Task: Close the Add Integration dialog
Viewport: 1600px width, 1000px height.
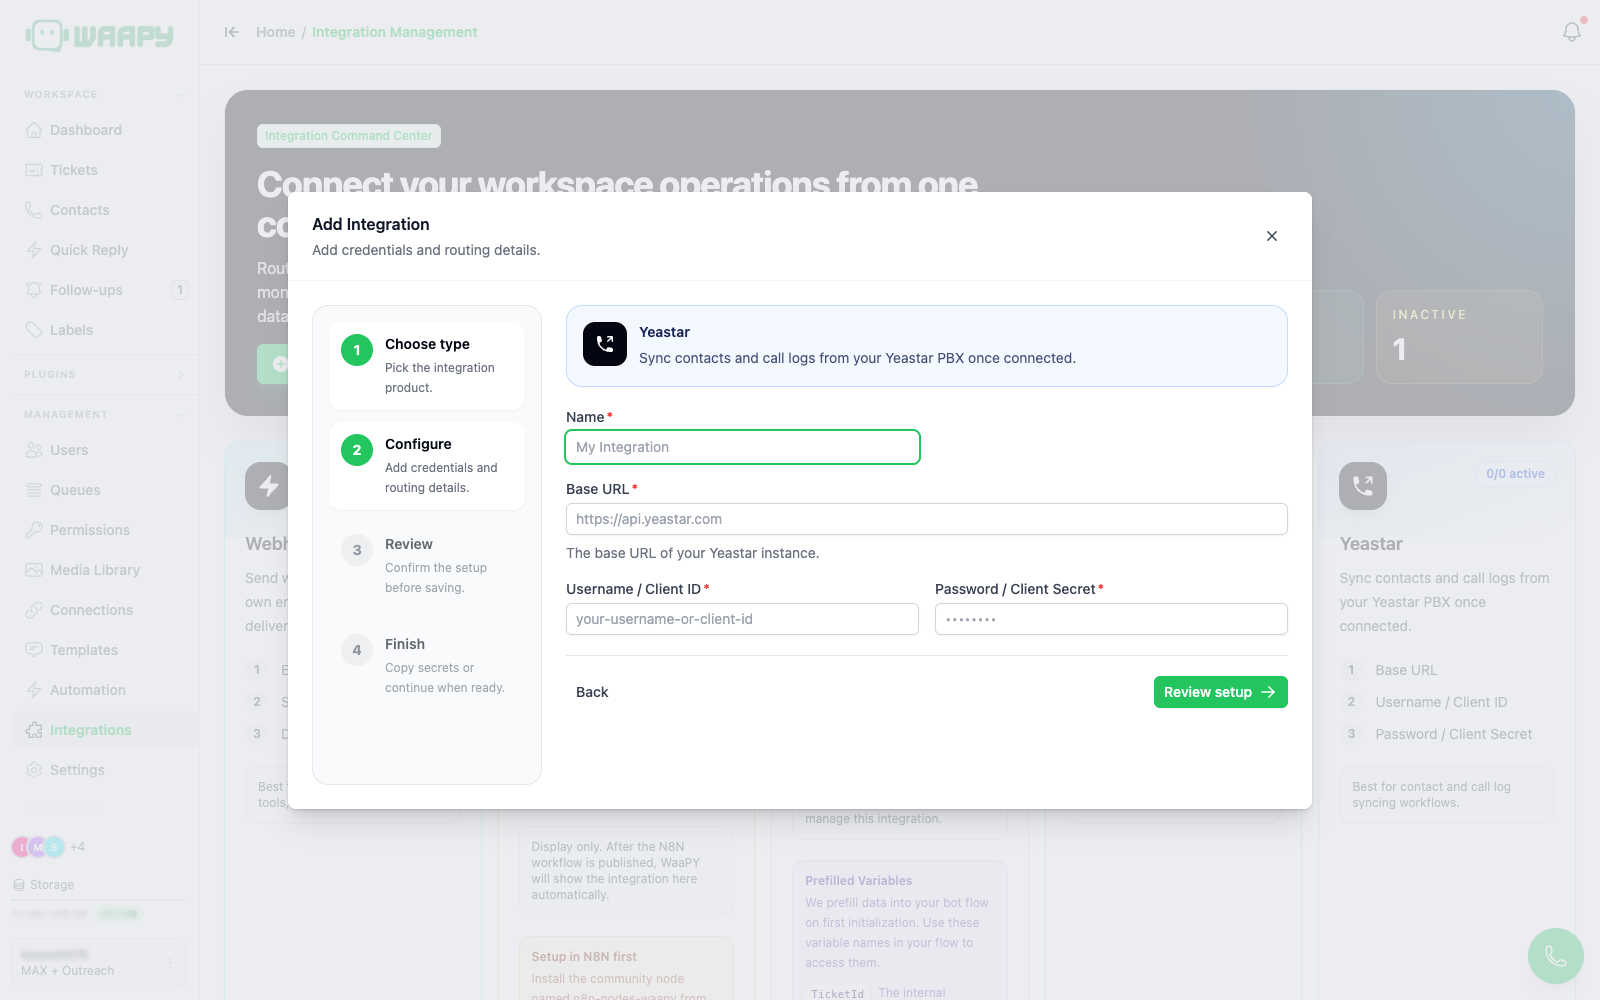Action: (1272, 236)
